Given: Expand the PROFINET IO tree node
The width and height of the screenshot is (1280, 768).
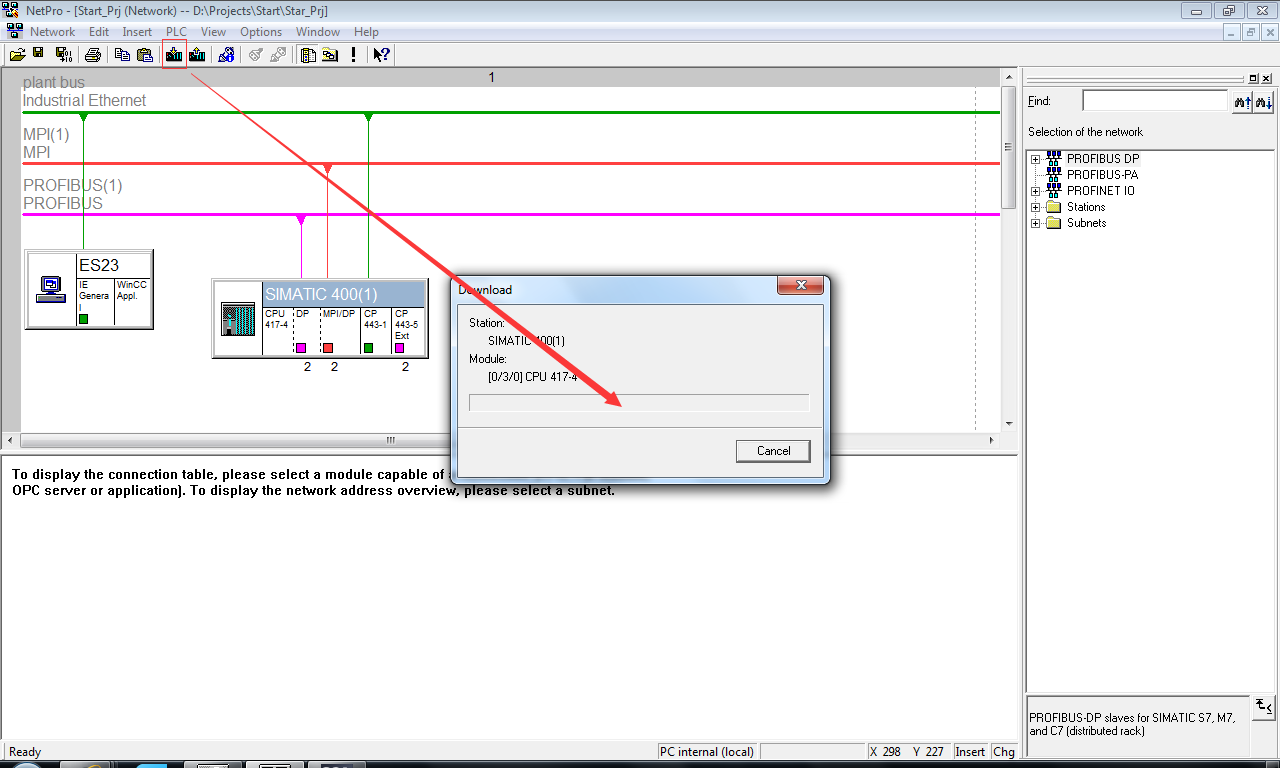Looking at the screenshot, I should [1035, 191].
